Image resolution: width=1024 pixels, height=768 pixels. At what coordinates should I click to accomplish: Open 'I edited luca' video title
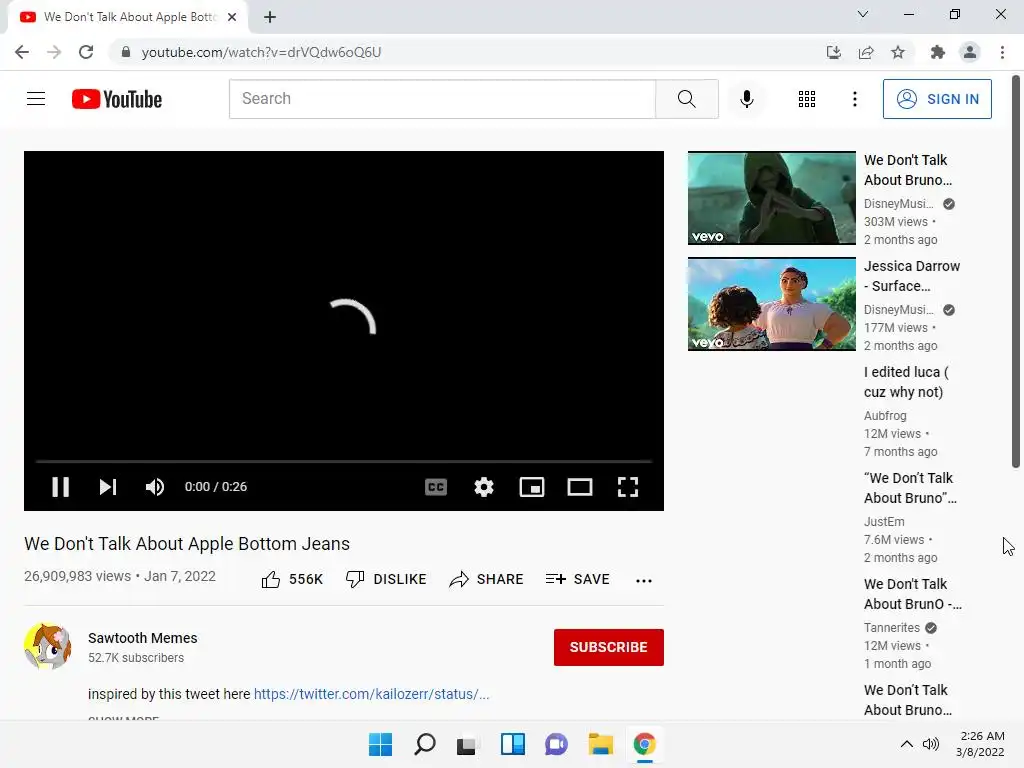906,382
